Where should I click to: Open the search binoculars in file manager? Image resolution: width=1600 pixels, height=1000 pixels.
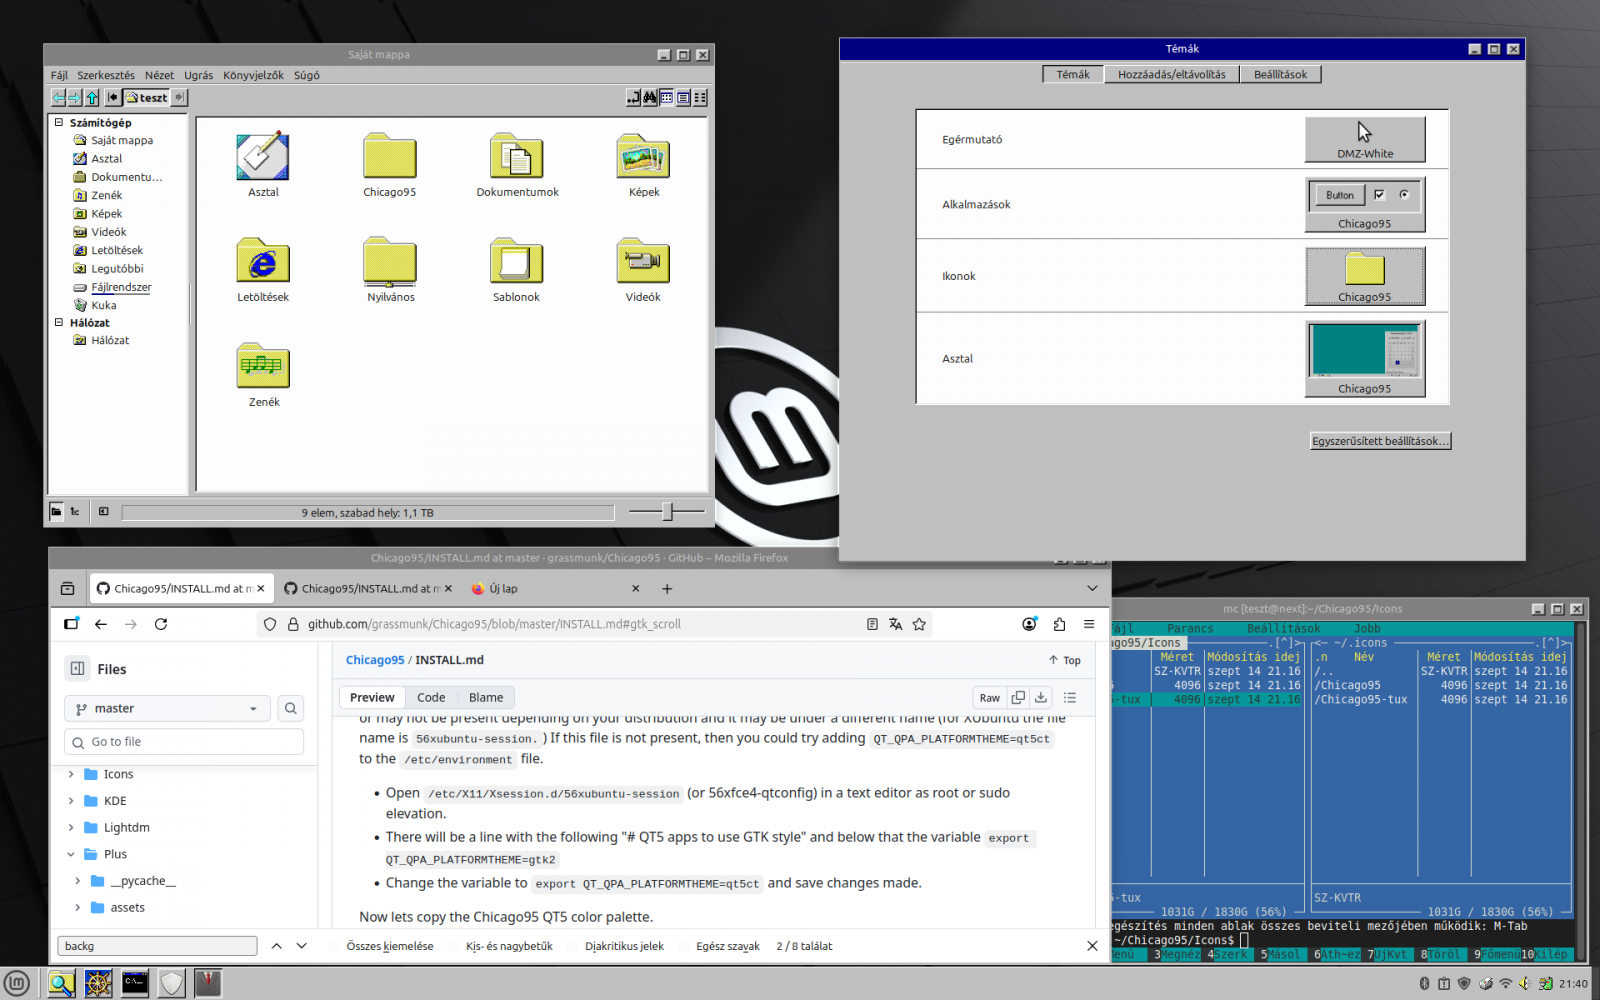pyautogui.click(x=650, y=97)
